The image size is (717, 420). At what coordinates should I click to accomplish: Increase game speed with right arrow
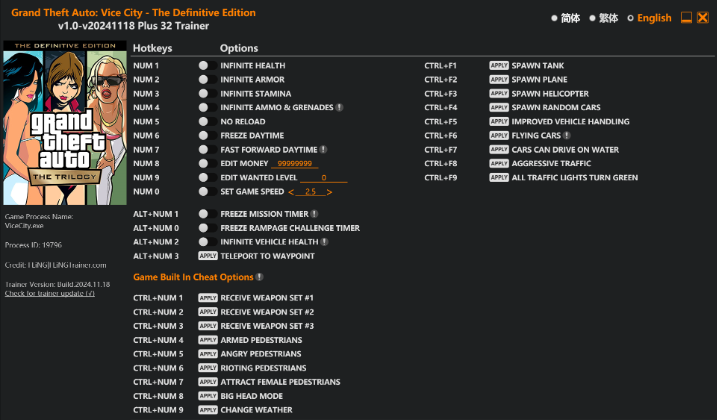[x=329, y=192]
